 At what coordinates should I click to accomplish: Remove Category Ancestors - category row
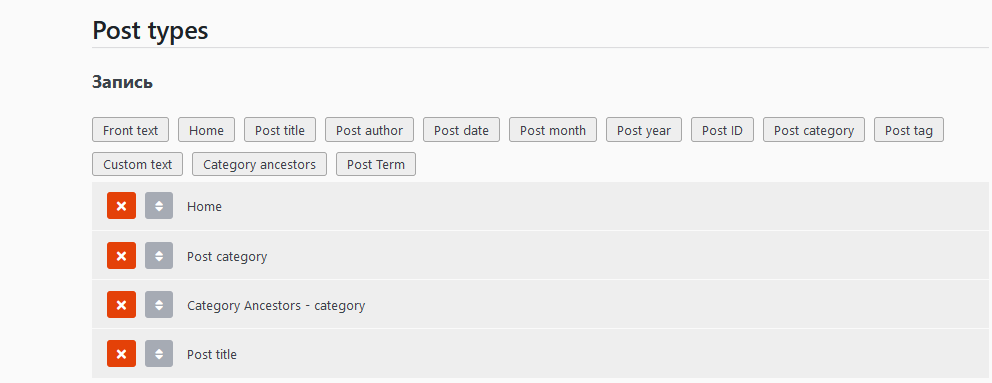coord(121,305)
